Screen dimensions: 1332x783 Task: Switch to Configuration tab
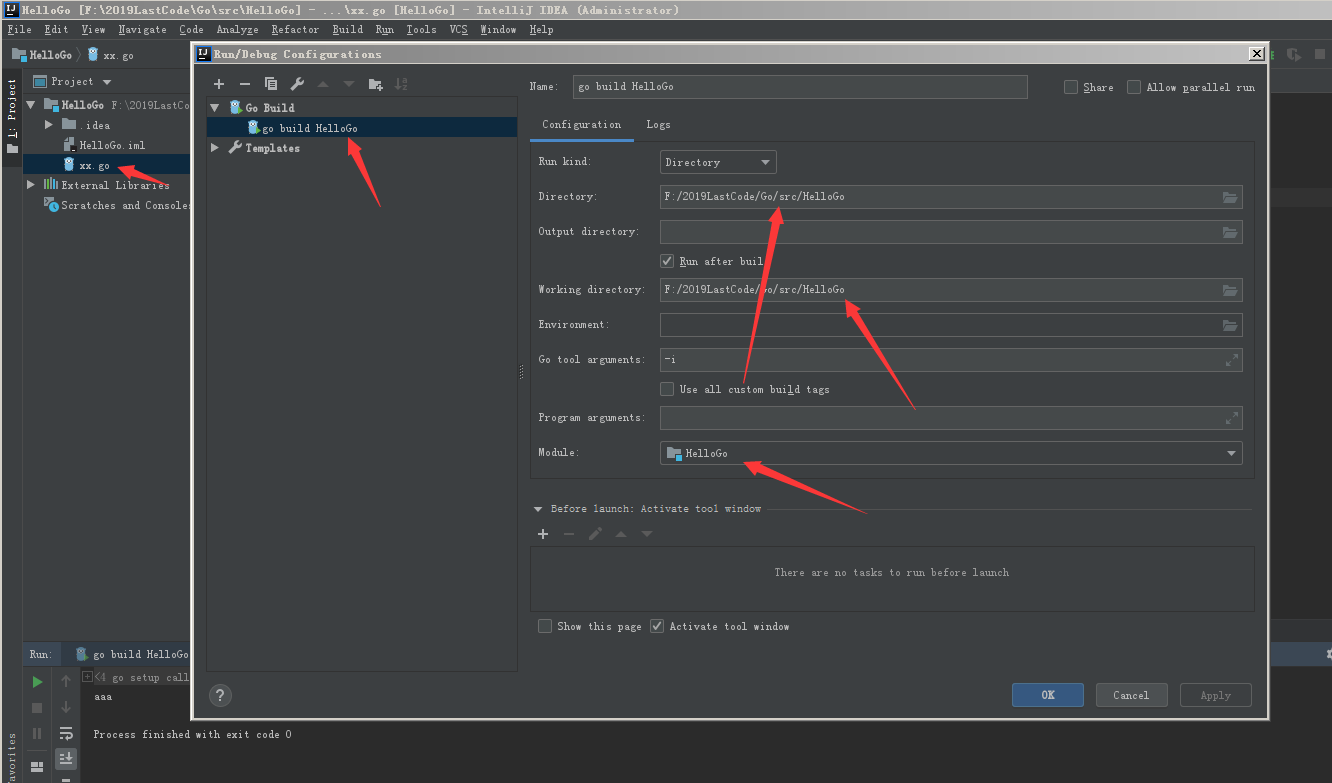click(581, 125)
